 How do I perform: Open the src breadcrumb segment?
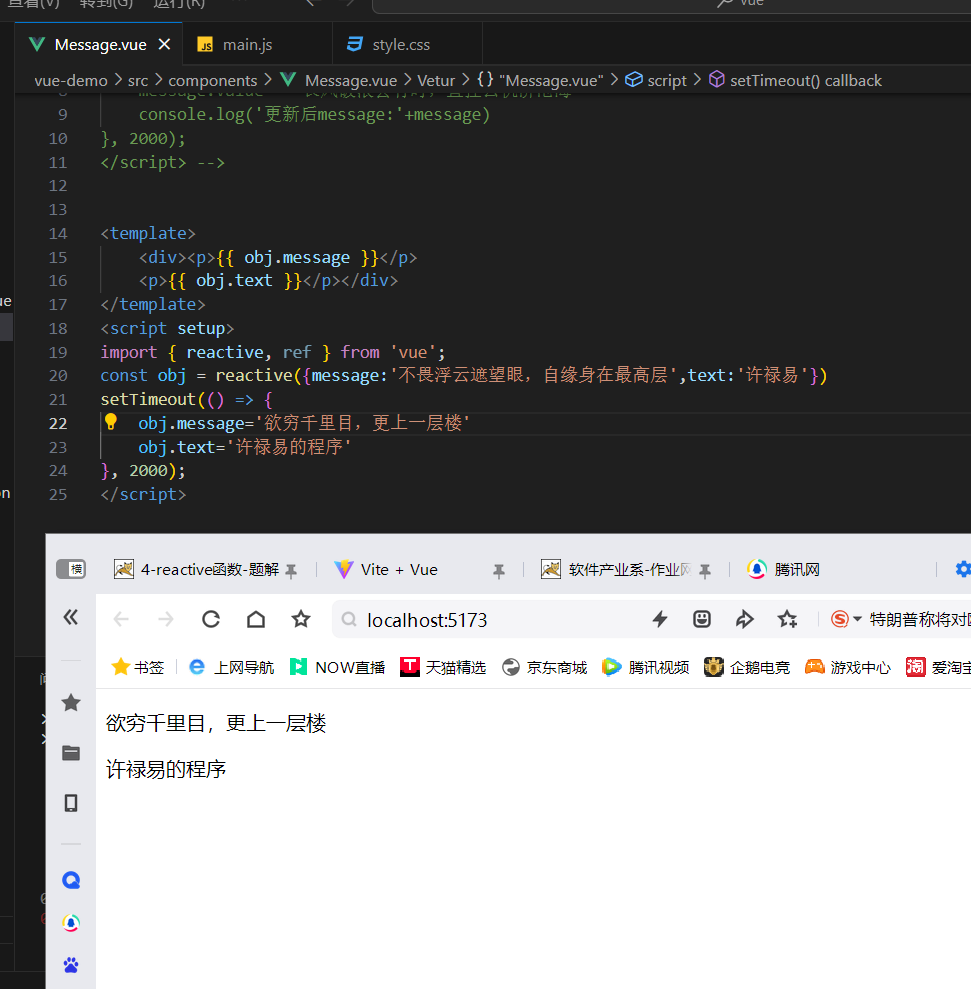coord(138,81)
